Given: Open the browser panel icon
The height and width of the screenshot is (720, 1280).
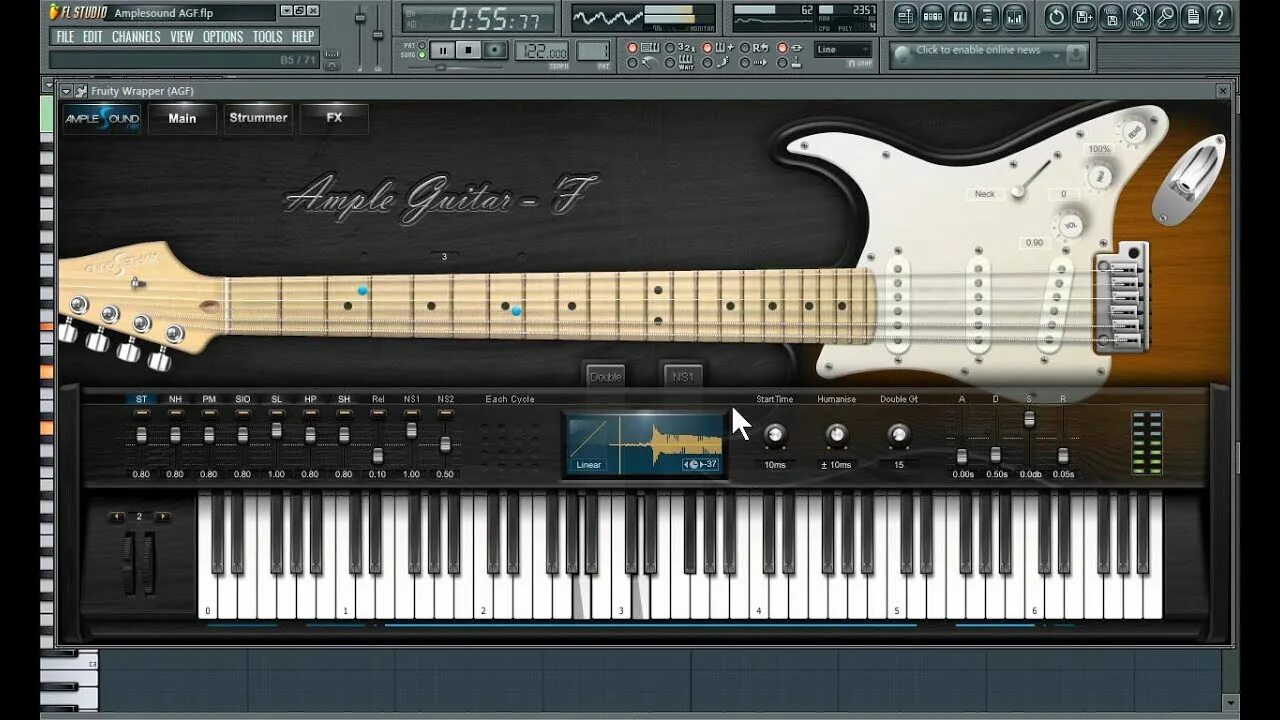Looking at the screenshot, I should (x=986, y=16).
